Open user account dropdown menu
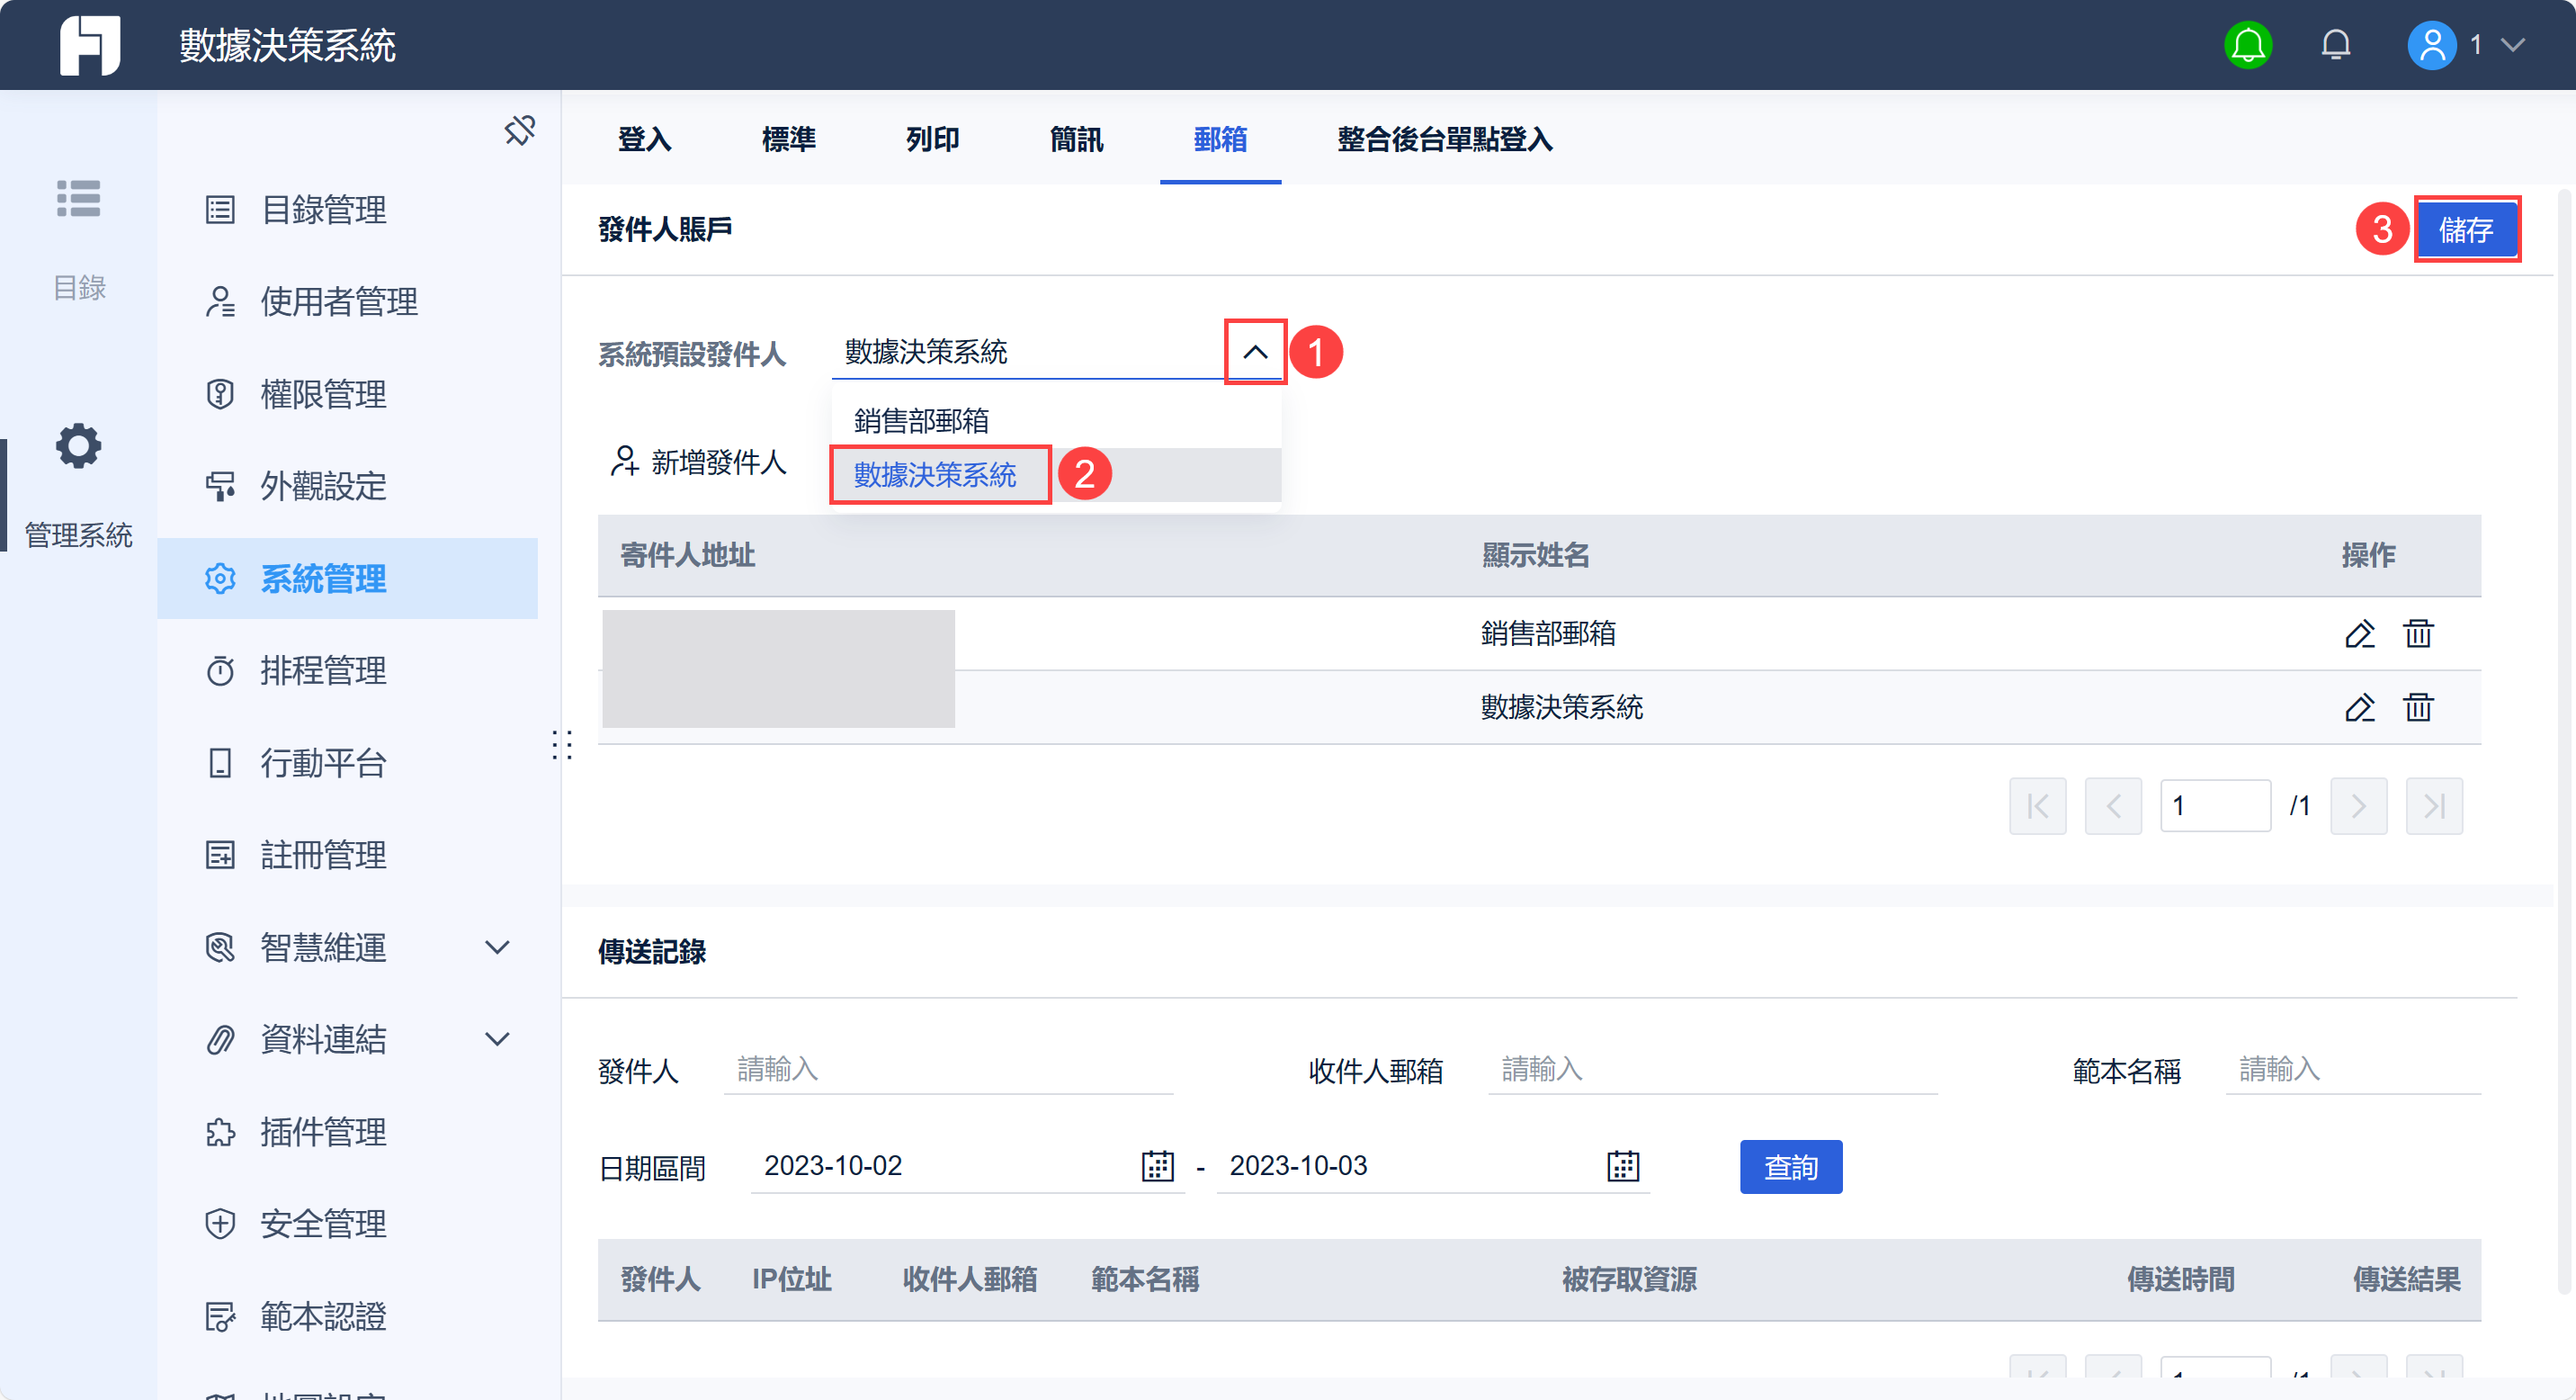The image size is (2576, 1400). coord(2512,45)
